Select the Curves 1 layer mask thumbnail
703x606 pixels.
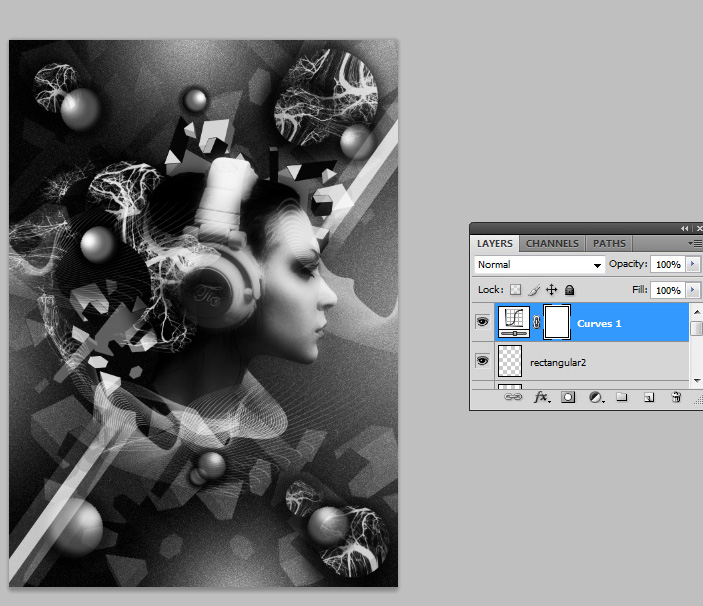(556, 323)
